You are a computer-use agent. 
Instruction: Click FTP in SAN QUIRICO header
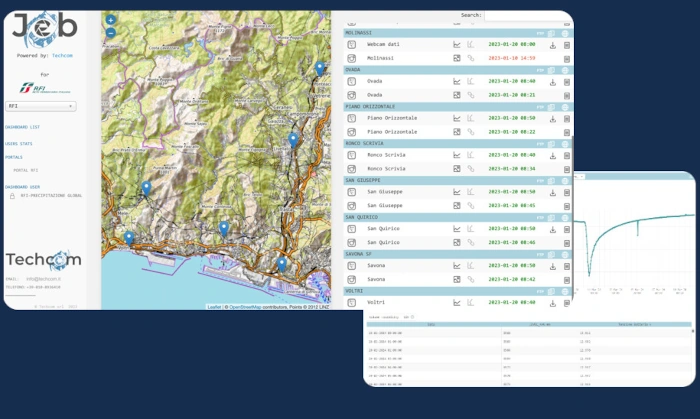tap(540, 218)
